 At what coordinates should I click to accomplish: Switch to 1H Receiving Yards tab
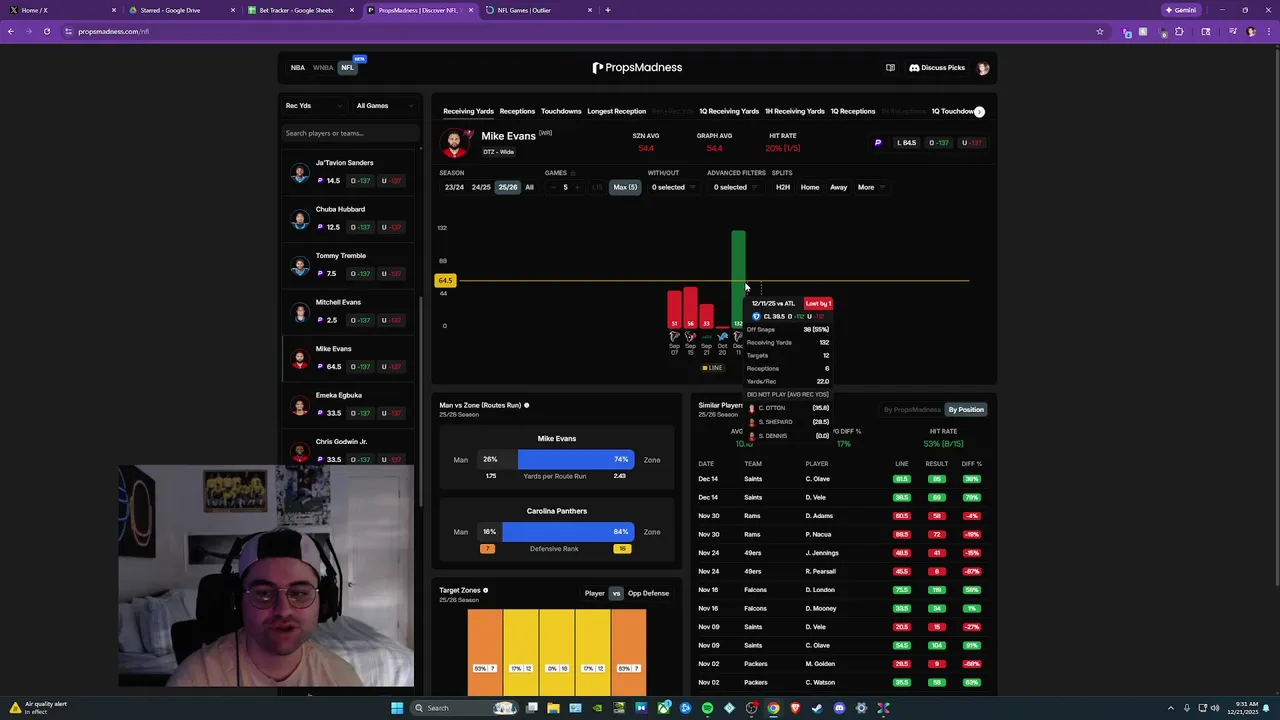pos(795,111)
